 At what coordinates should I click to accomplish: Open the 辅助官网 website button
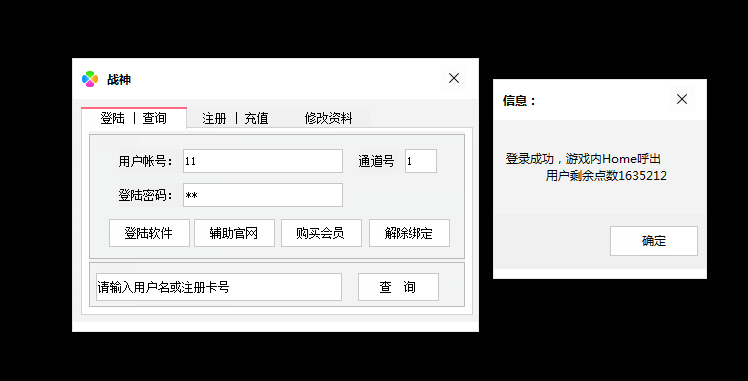click(234, 233)
